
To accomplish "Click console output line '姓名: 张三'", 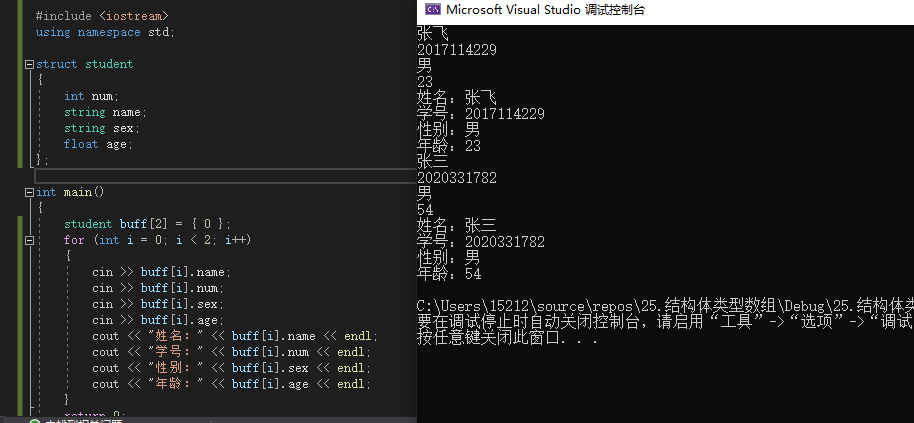I will point(457,225).
